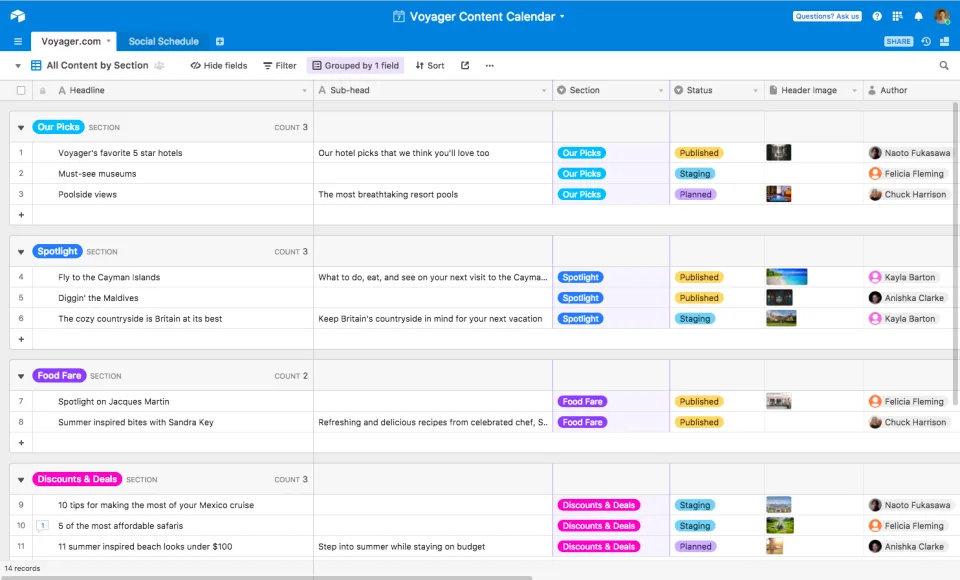960x580 pixels.
Task: Open the notifications bell icon
Action: point(918,17)
